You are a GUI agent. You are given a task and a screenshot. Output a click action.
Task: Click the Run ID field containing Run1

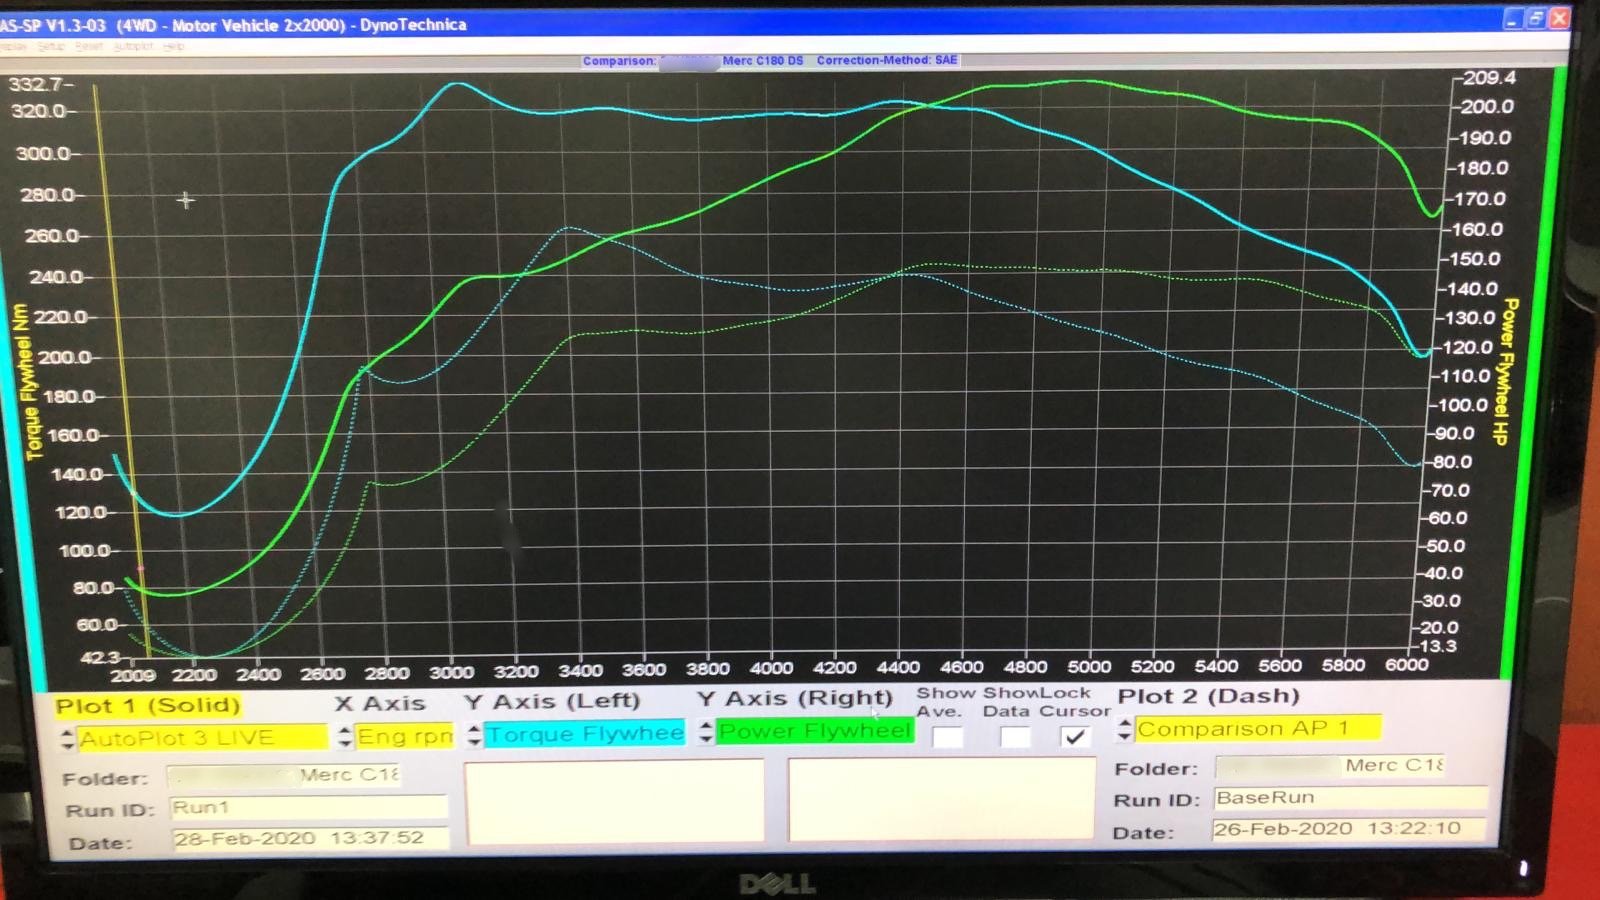(x=308, y=807)
